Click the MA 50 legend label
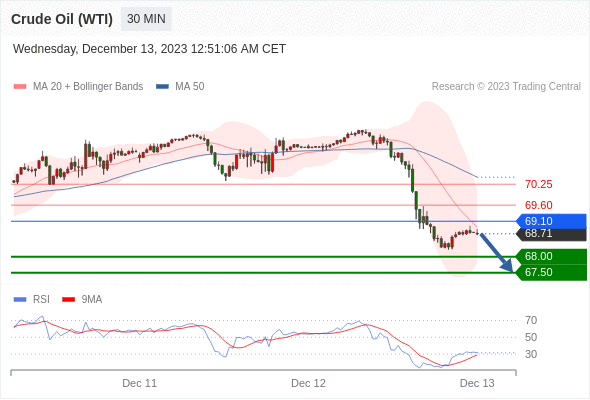Image resolution: width=590 pixels, height=400 pixels. pyautogui.click(x=190, y=87)
